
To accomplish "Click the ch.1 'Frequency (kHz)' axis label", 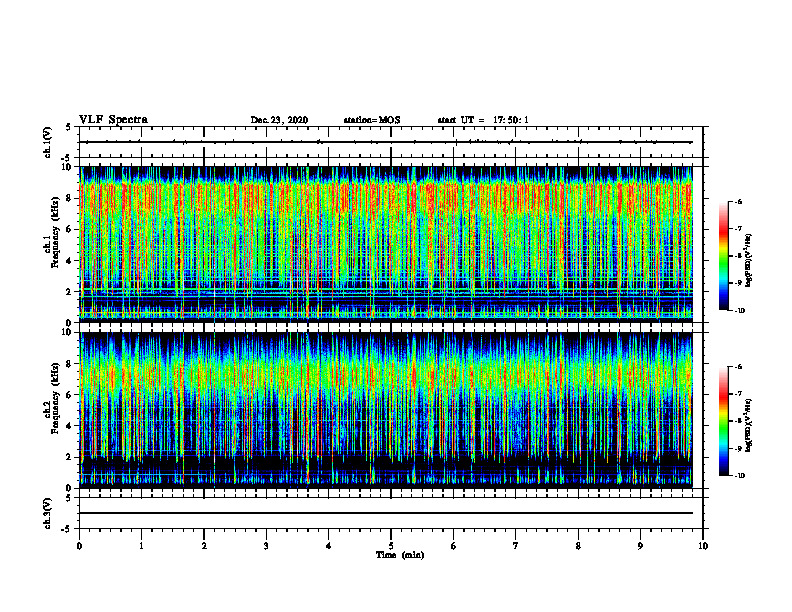I will coord(55,234).
